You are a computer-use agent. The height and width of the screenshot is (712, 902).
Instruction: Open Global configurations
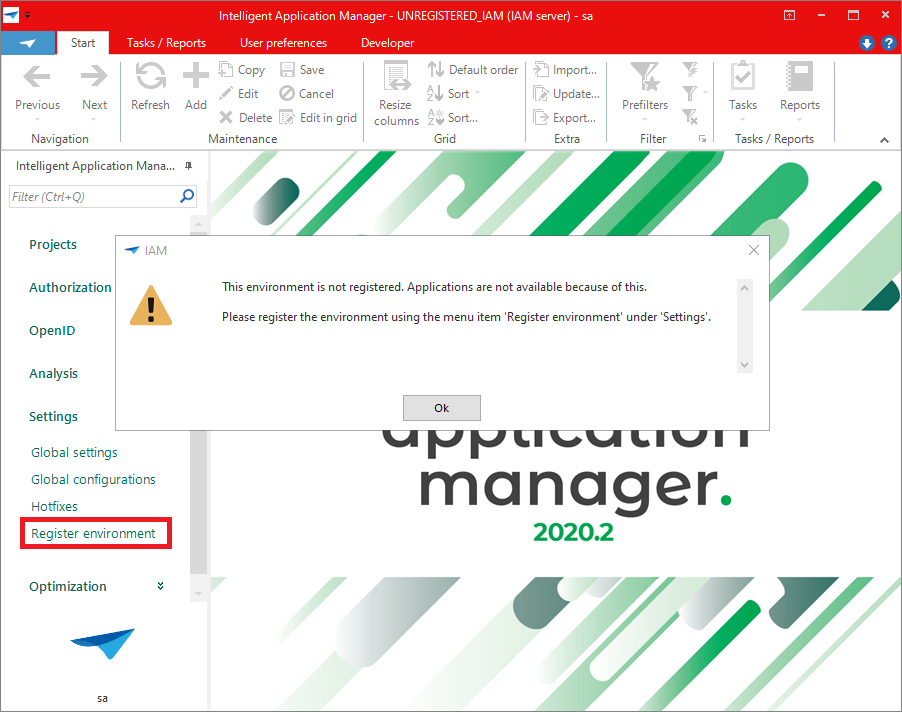point(93,480)
